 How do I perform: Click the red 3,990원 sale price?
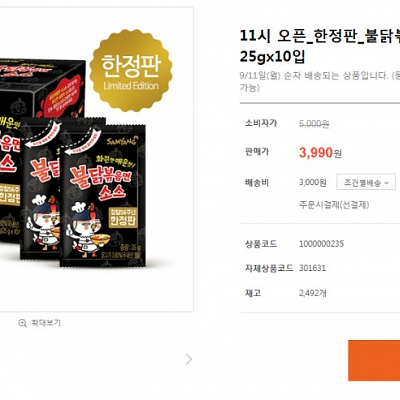tap(320, 153)
